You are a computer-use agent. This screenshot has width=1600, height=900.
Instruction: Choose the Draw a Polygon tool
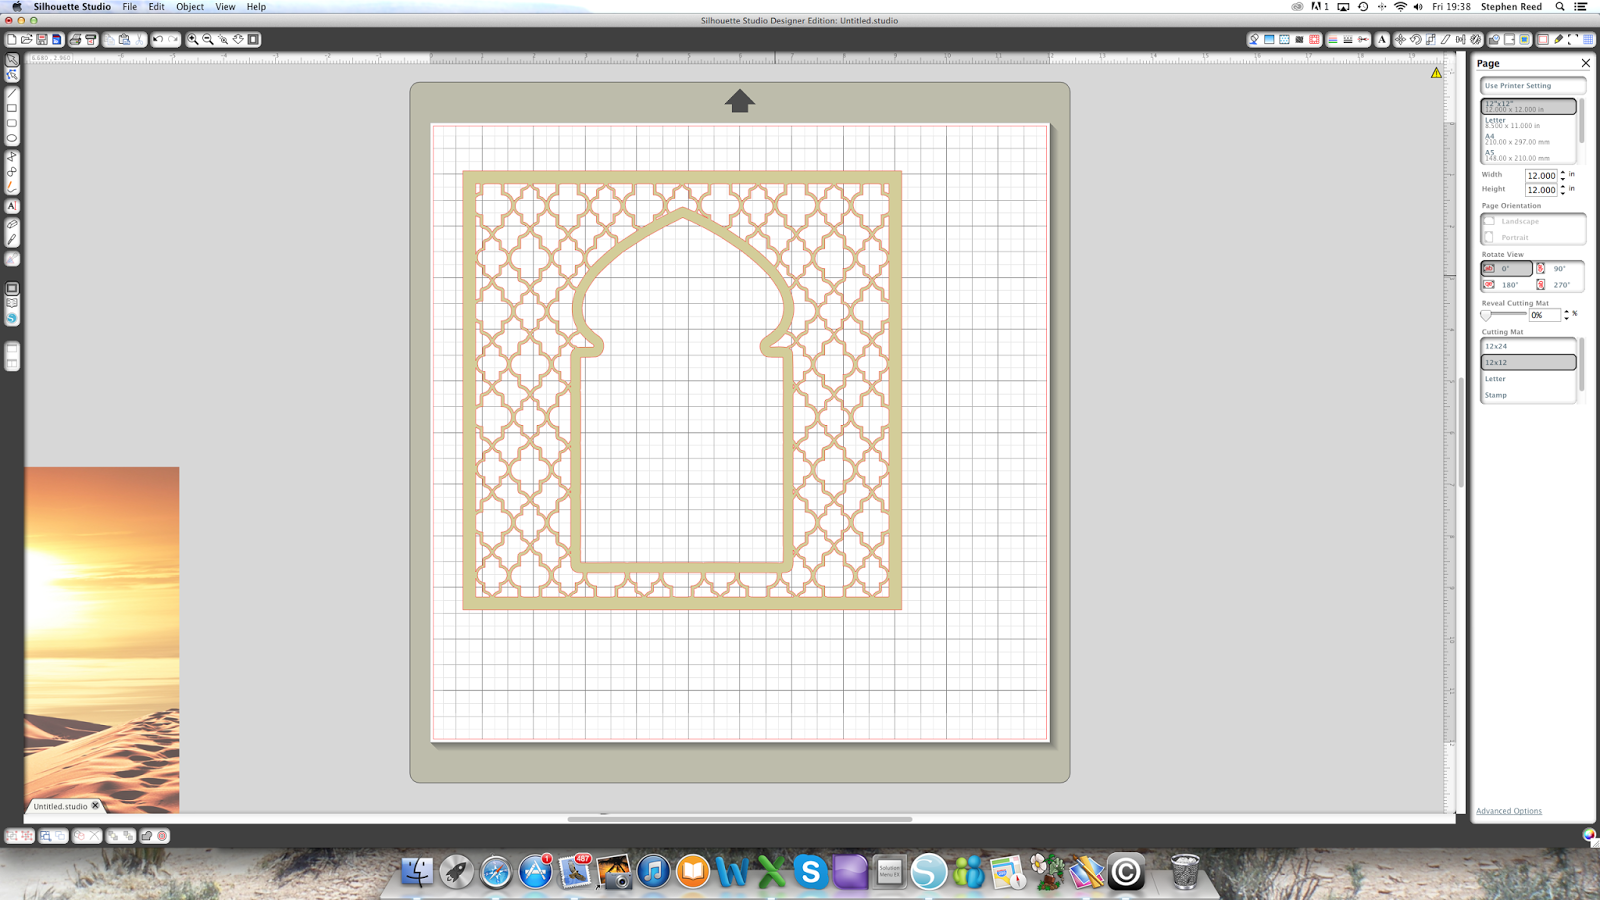12,156
